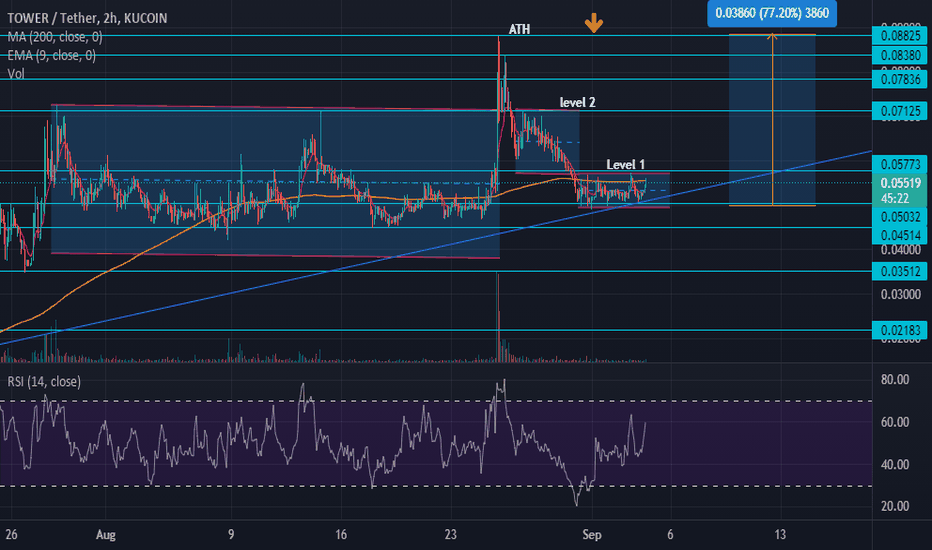The height and width of the screenshot is (550, 932).
Task: Select the EMA (9, close, 0) indicator label
Action: tap(52, 56)
